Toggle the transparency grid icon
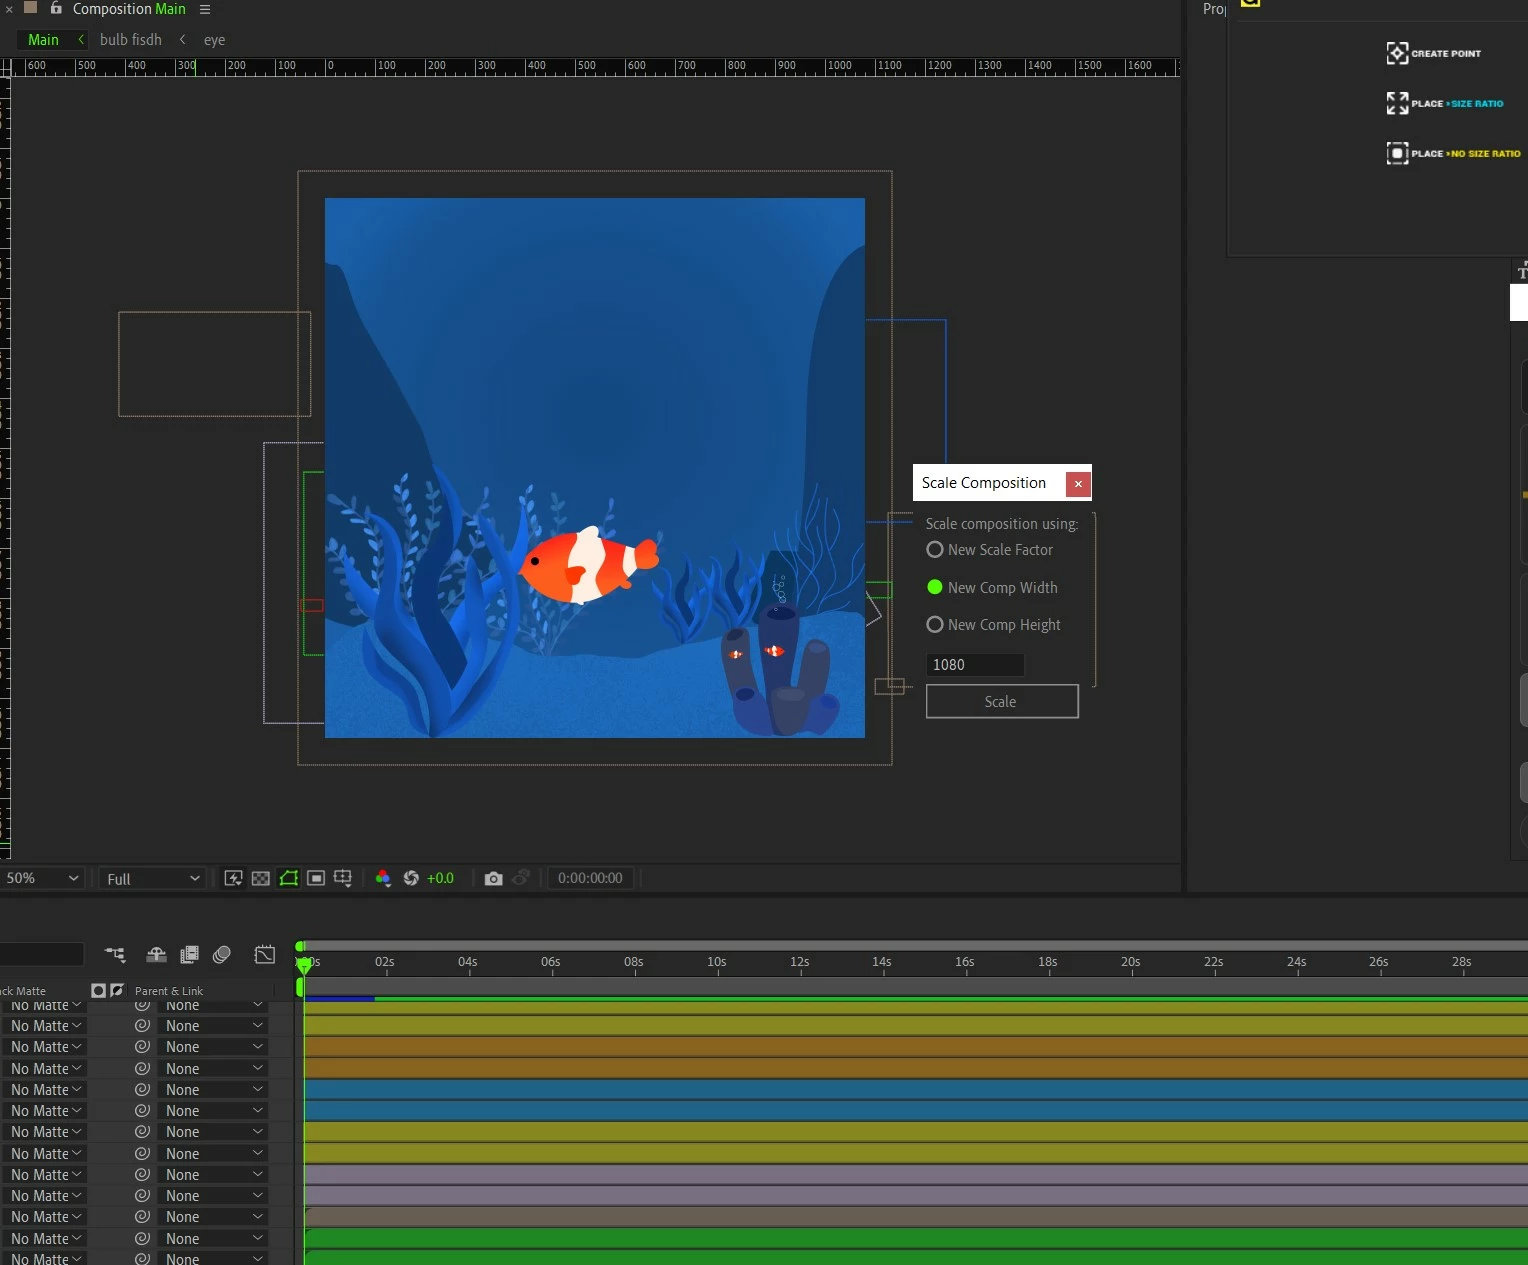 (260, 878)
